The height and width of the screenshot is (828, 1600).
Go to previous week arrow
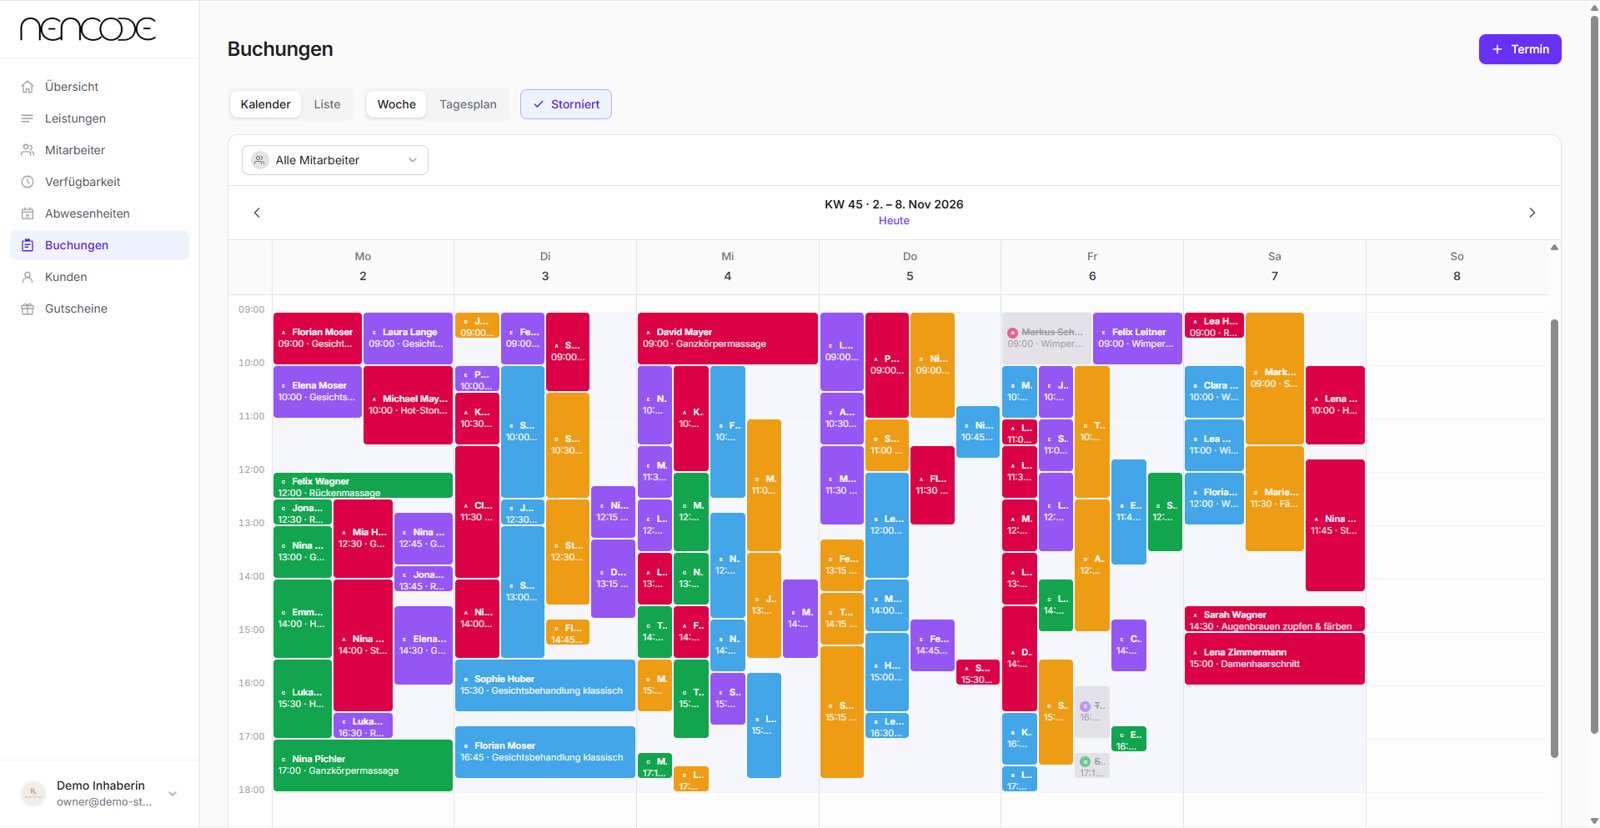(257, 213)
